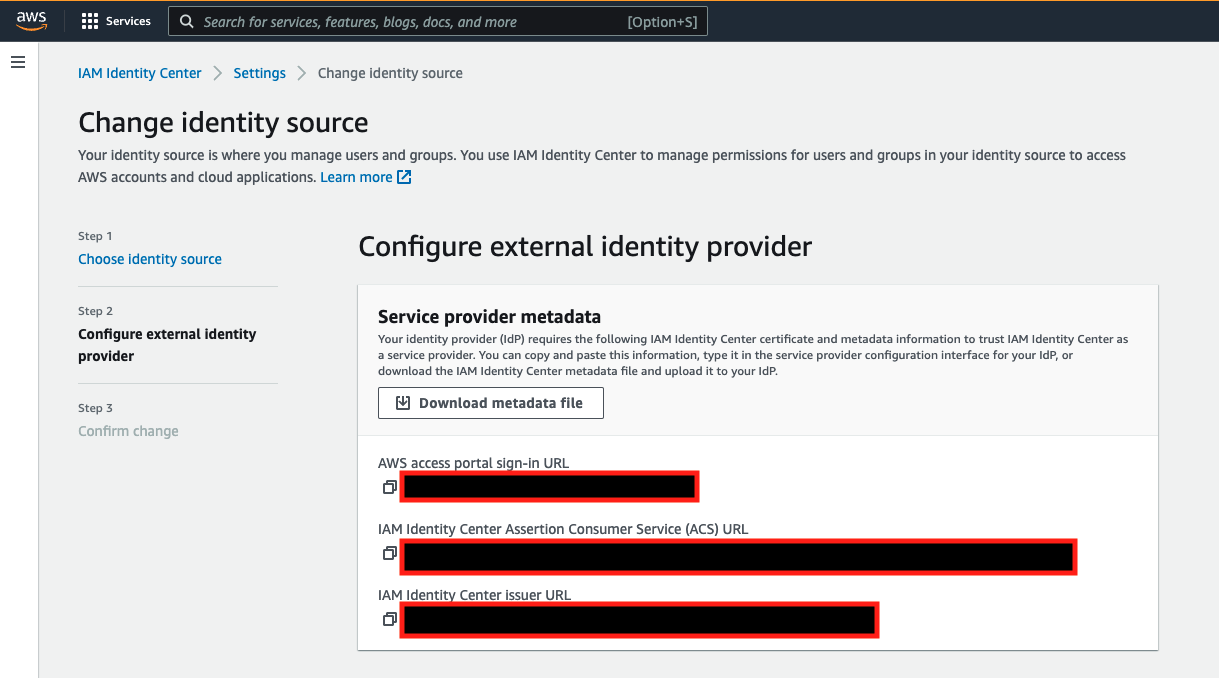The width and height of the screenshot is (1219, 678).
Task: Click the AWS logo
Action: click(x=32, y=21)
